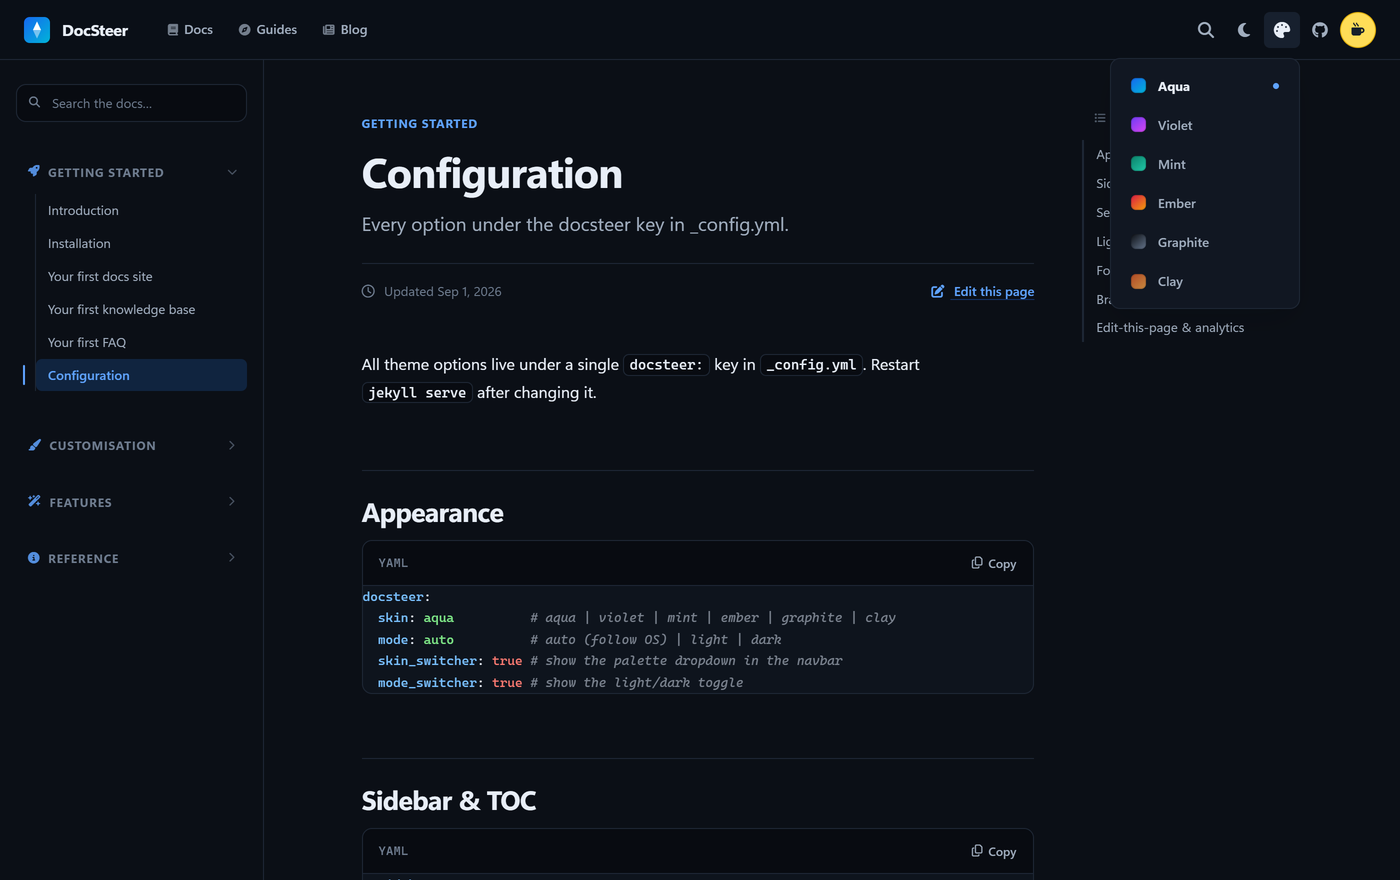Select the Clay skin option
The width and height of the screenshot is (1400, 880).
[x=1205, y=281]
